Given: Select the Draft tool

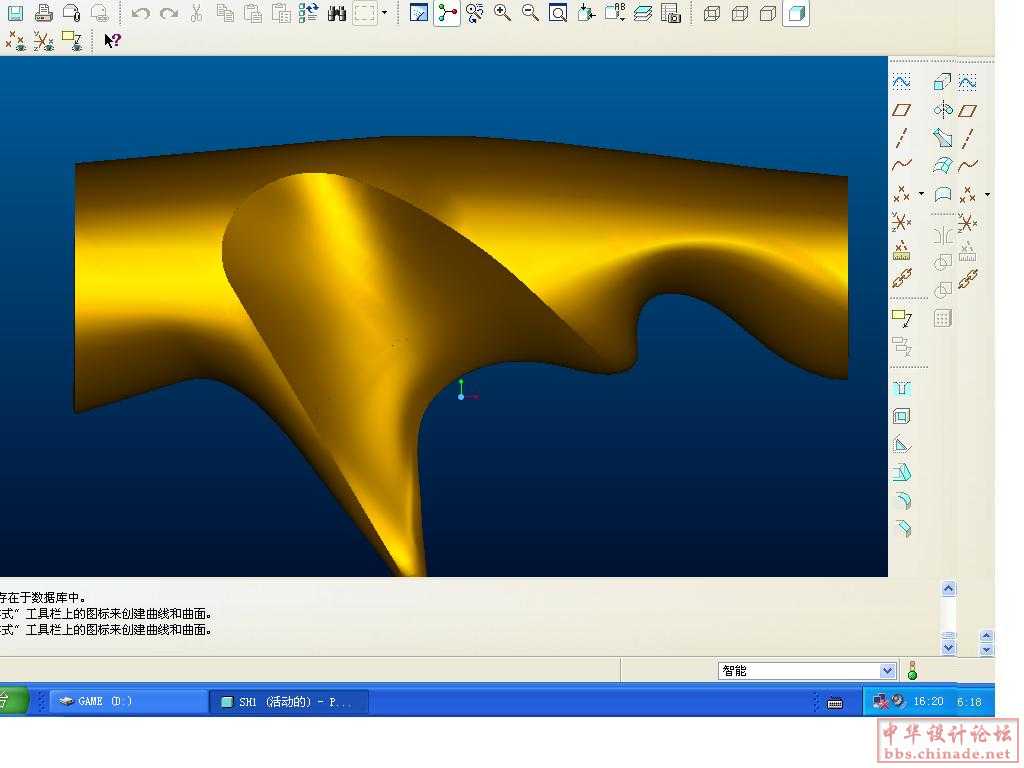Looking at the screenshot, I should click(901, 472).
